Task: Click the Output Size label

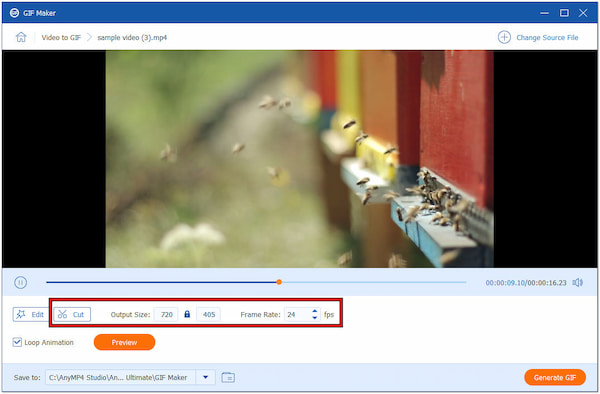Action: [130, 314]
